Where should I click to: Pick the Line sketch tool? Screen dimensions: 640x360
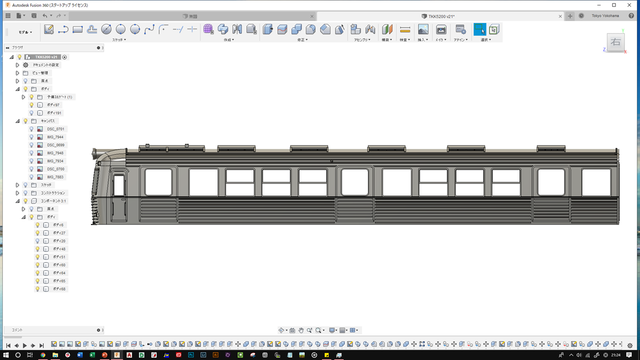[x=63, y=29]
